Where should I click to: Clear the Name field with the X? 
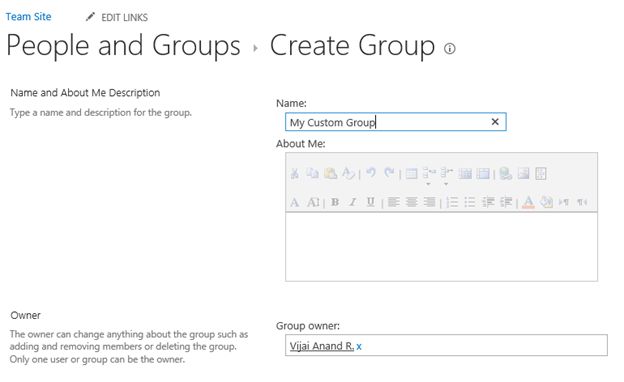point(495,122)
